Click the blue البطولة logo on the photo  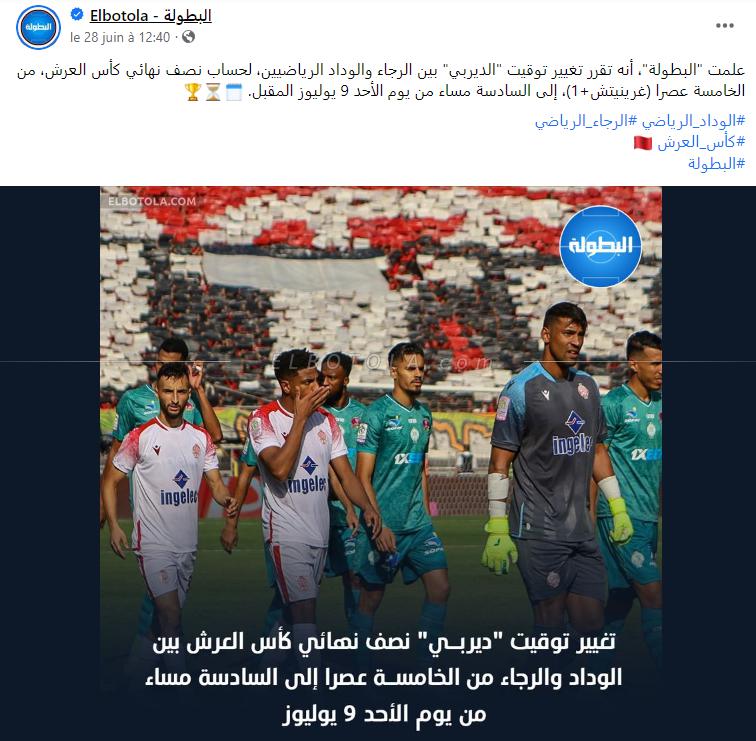coord(600,246)
